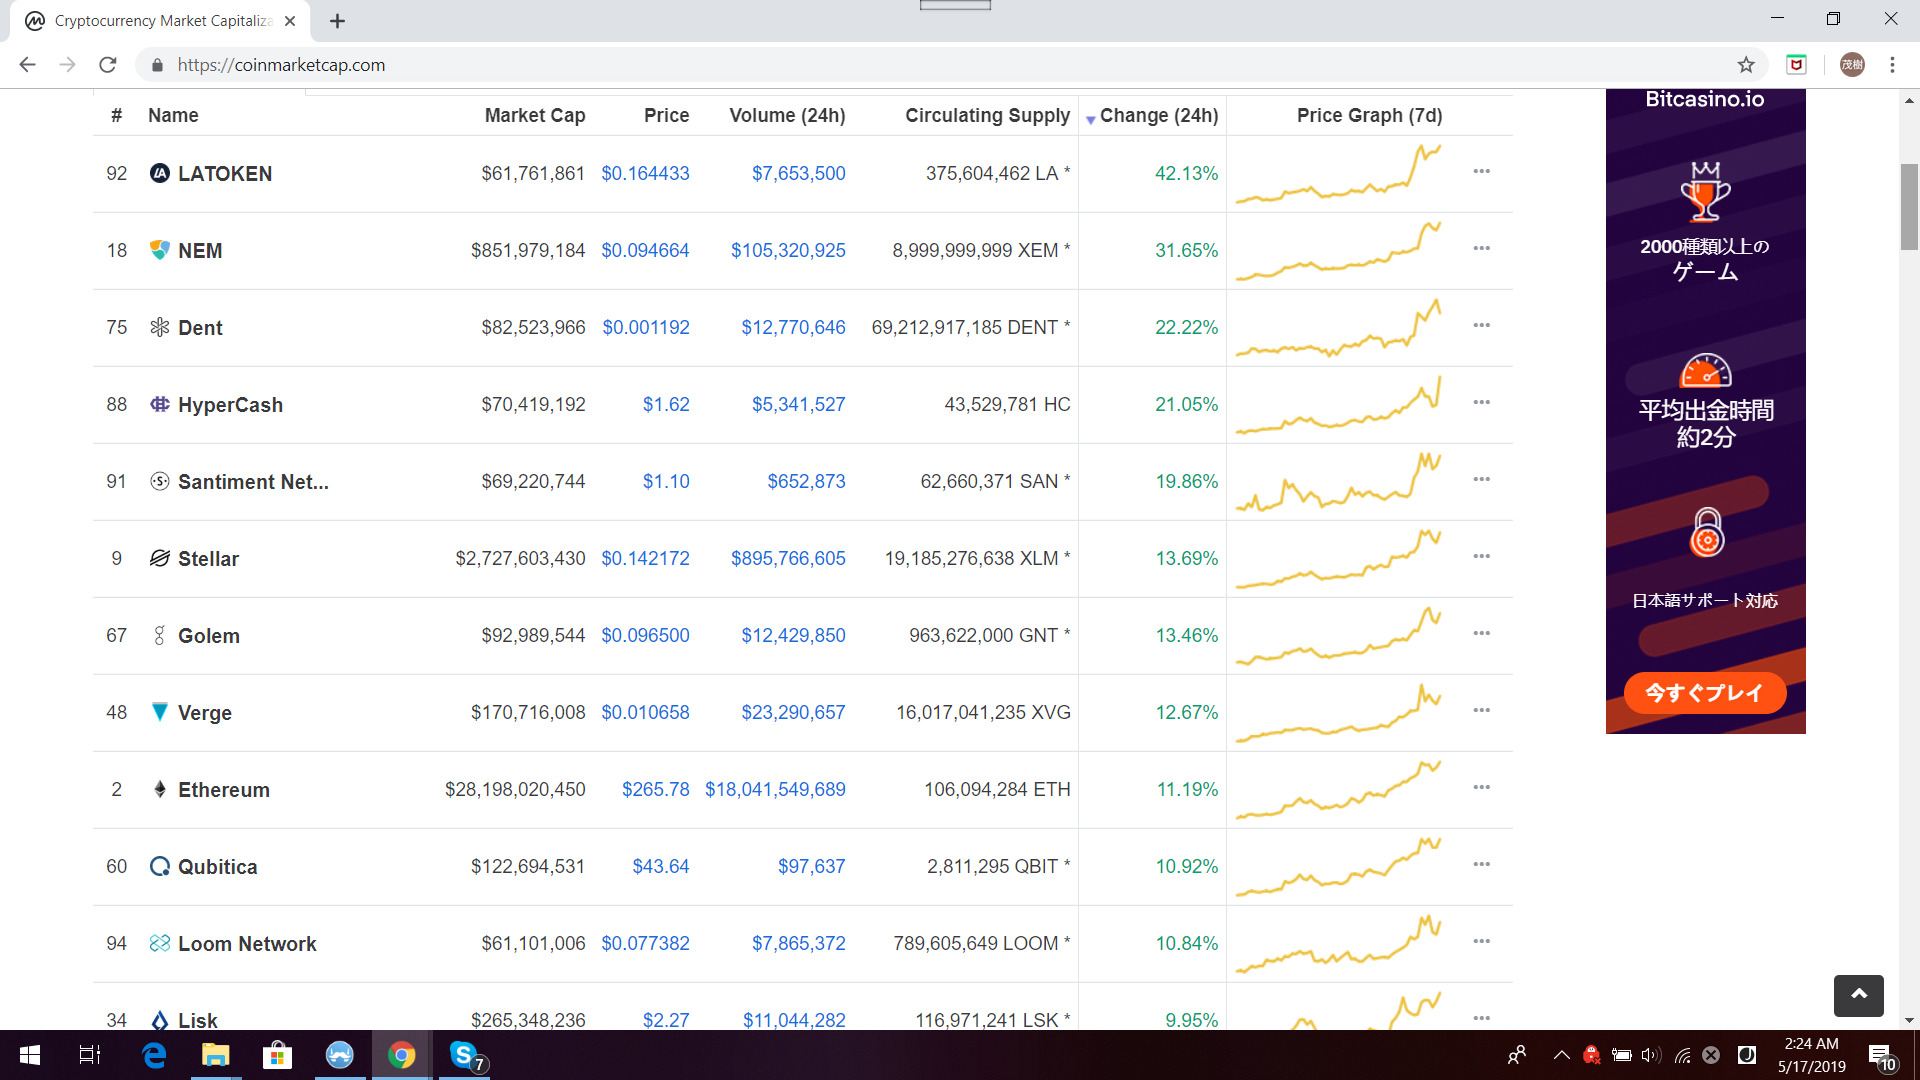This screenshot has height=1080, width=1920.
Task: Click the Stellar coin logo icon
Action: coord(159,558)
